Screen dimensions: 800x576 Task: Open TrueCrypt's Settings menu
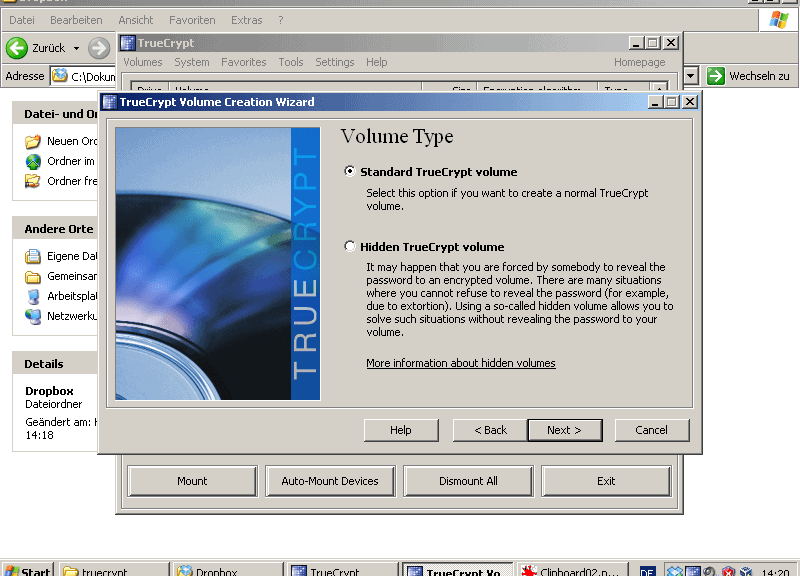[x=335, y=62]
